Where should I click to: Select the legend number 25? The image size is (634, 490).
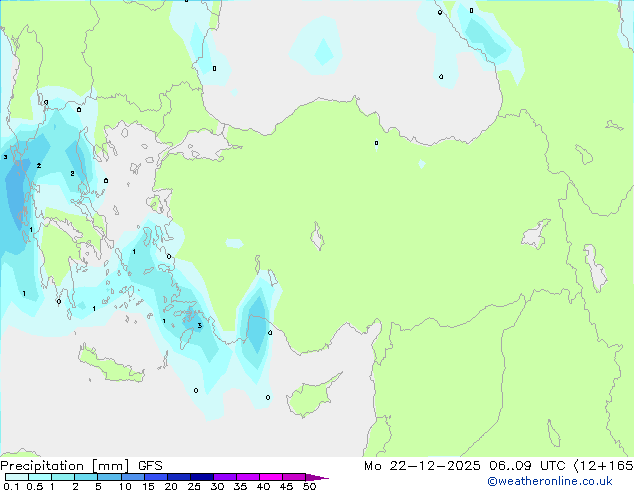(x=194, y=486)
